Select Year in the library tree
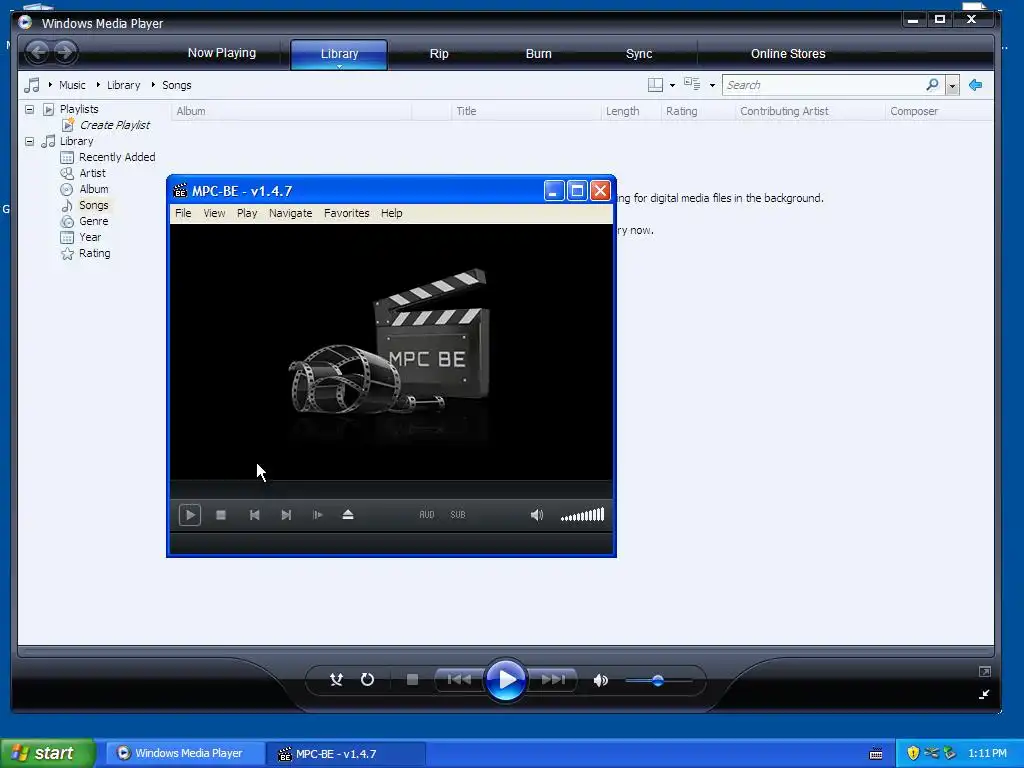Image resolution: width=1024 pixels, height=768 pixels. tap(90, 237)
